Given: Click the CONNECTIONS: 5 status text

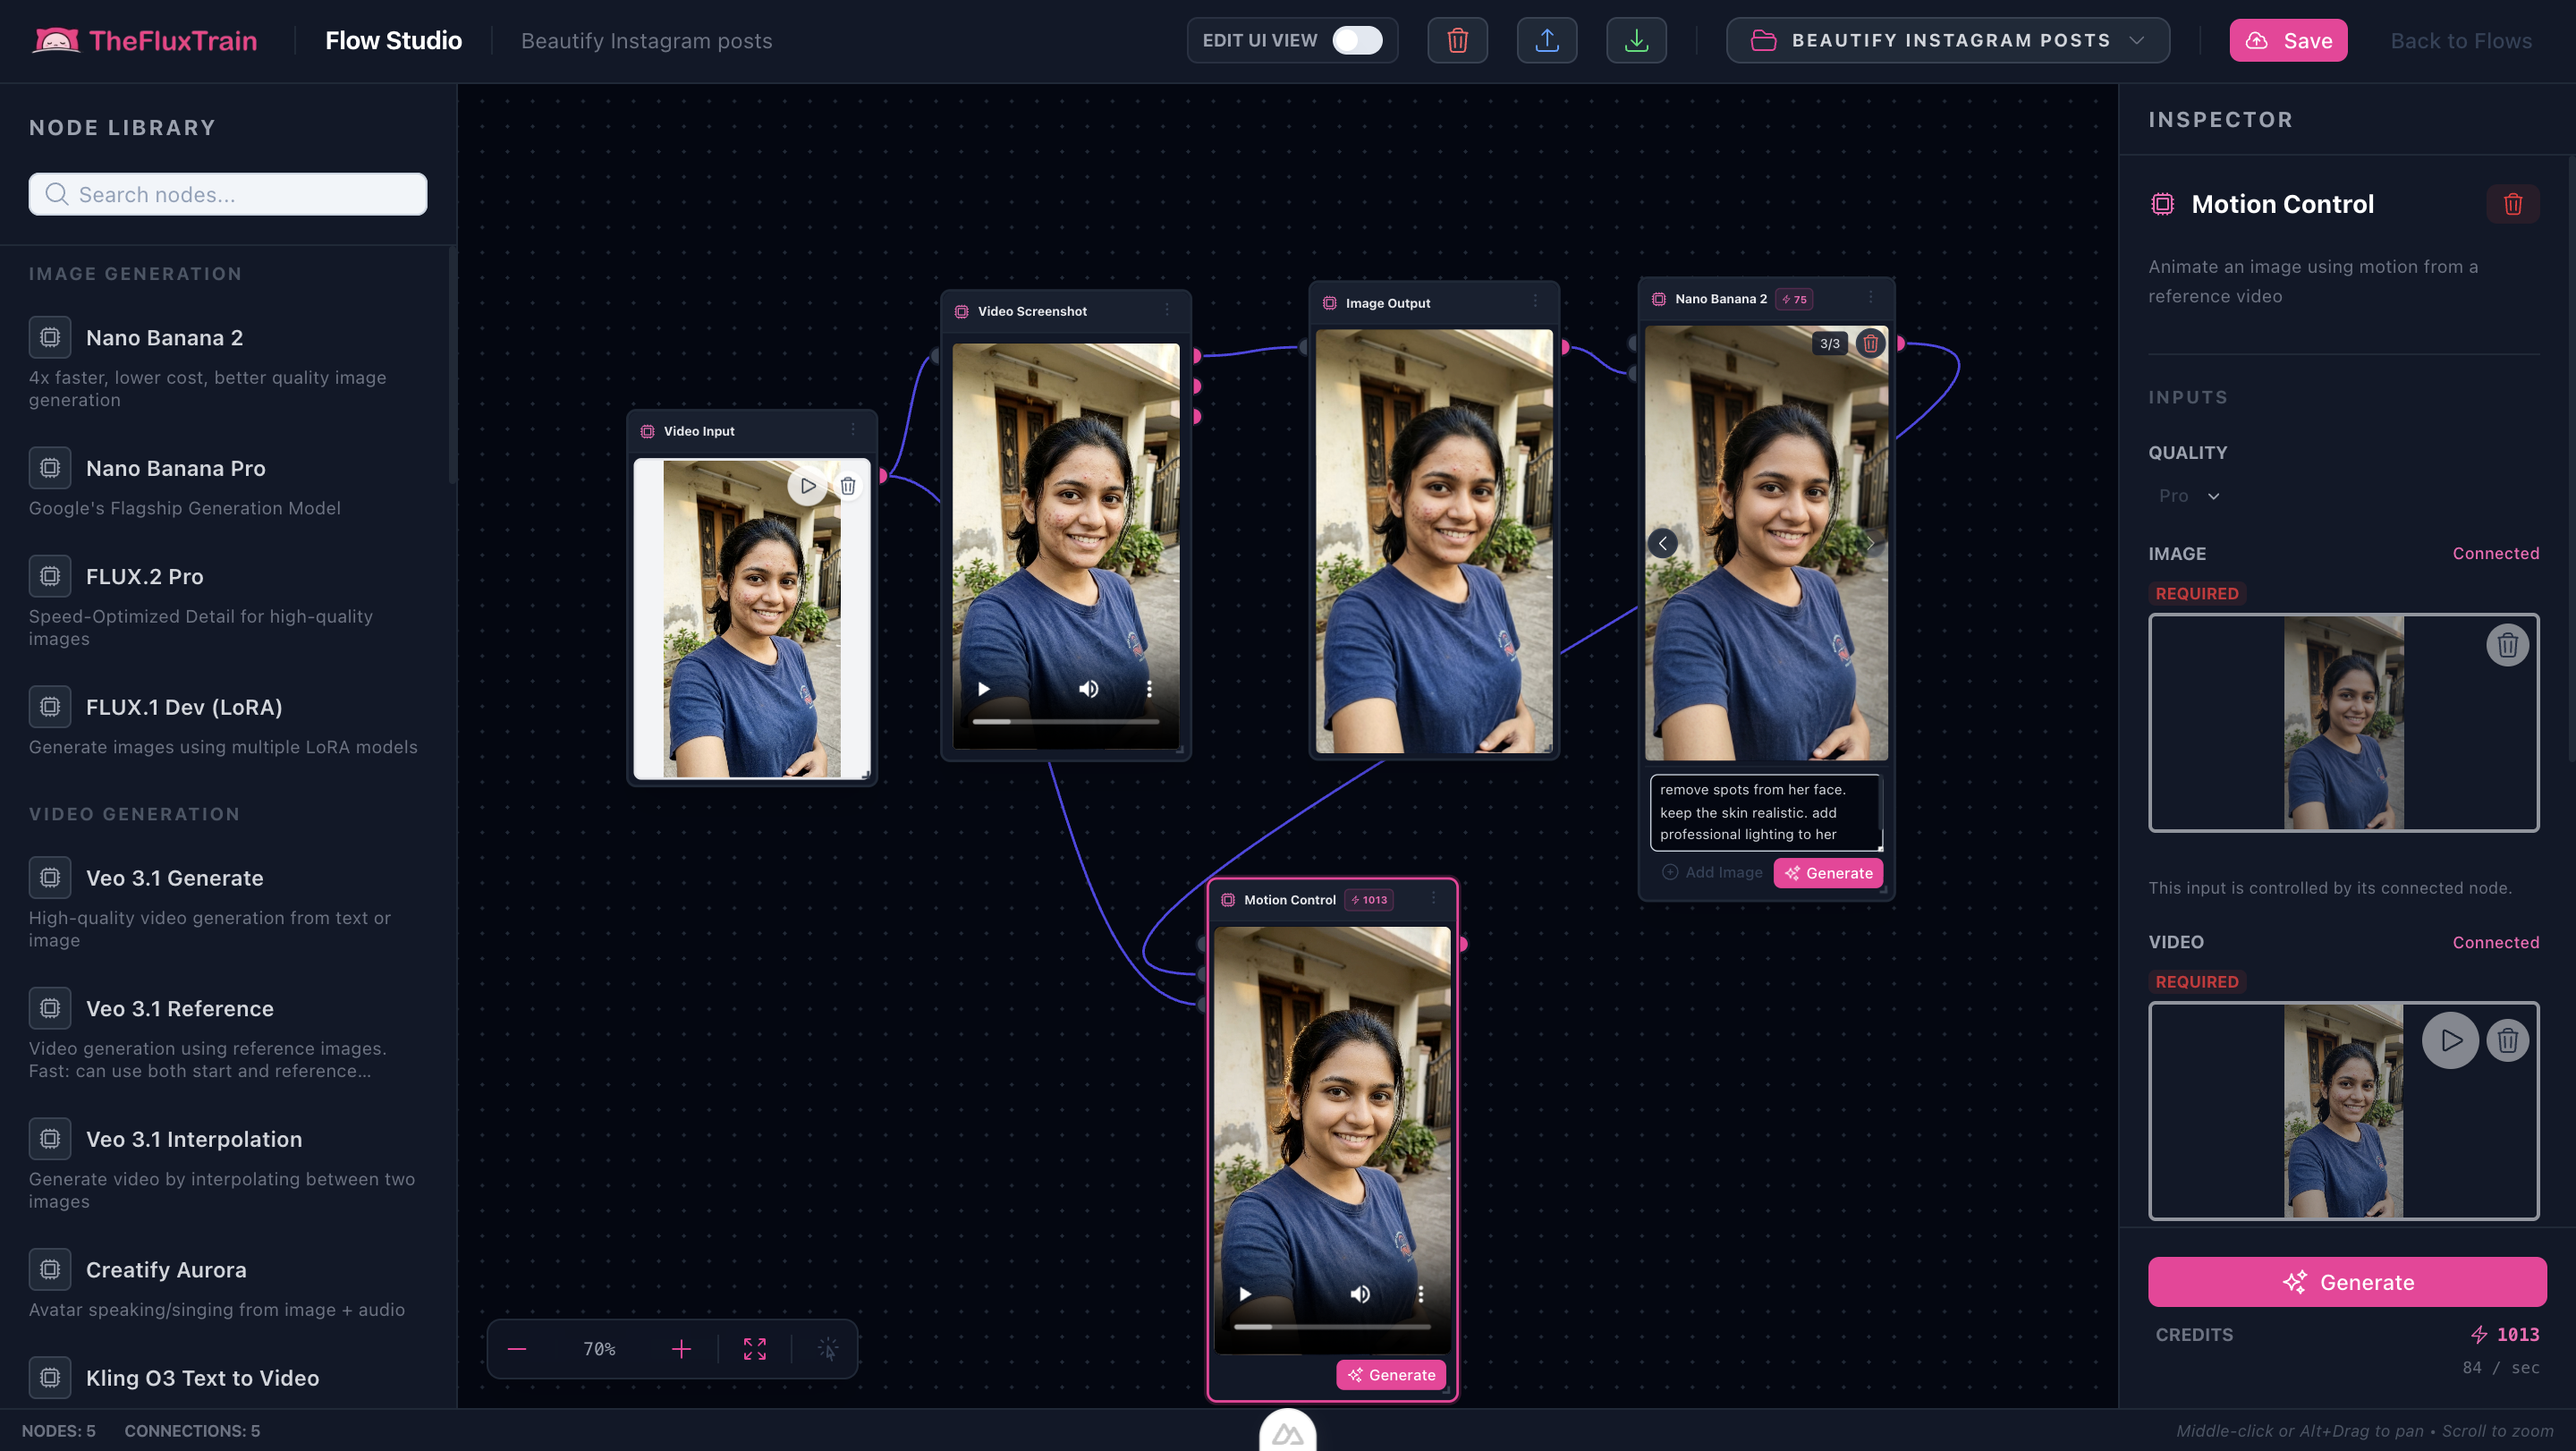Looking at the screenshot, I should click(192, 1430).
